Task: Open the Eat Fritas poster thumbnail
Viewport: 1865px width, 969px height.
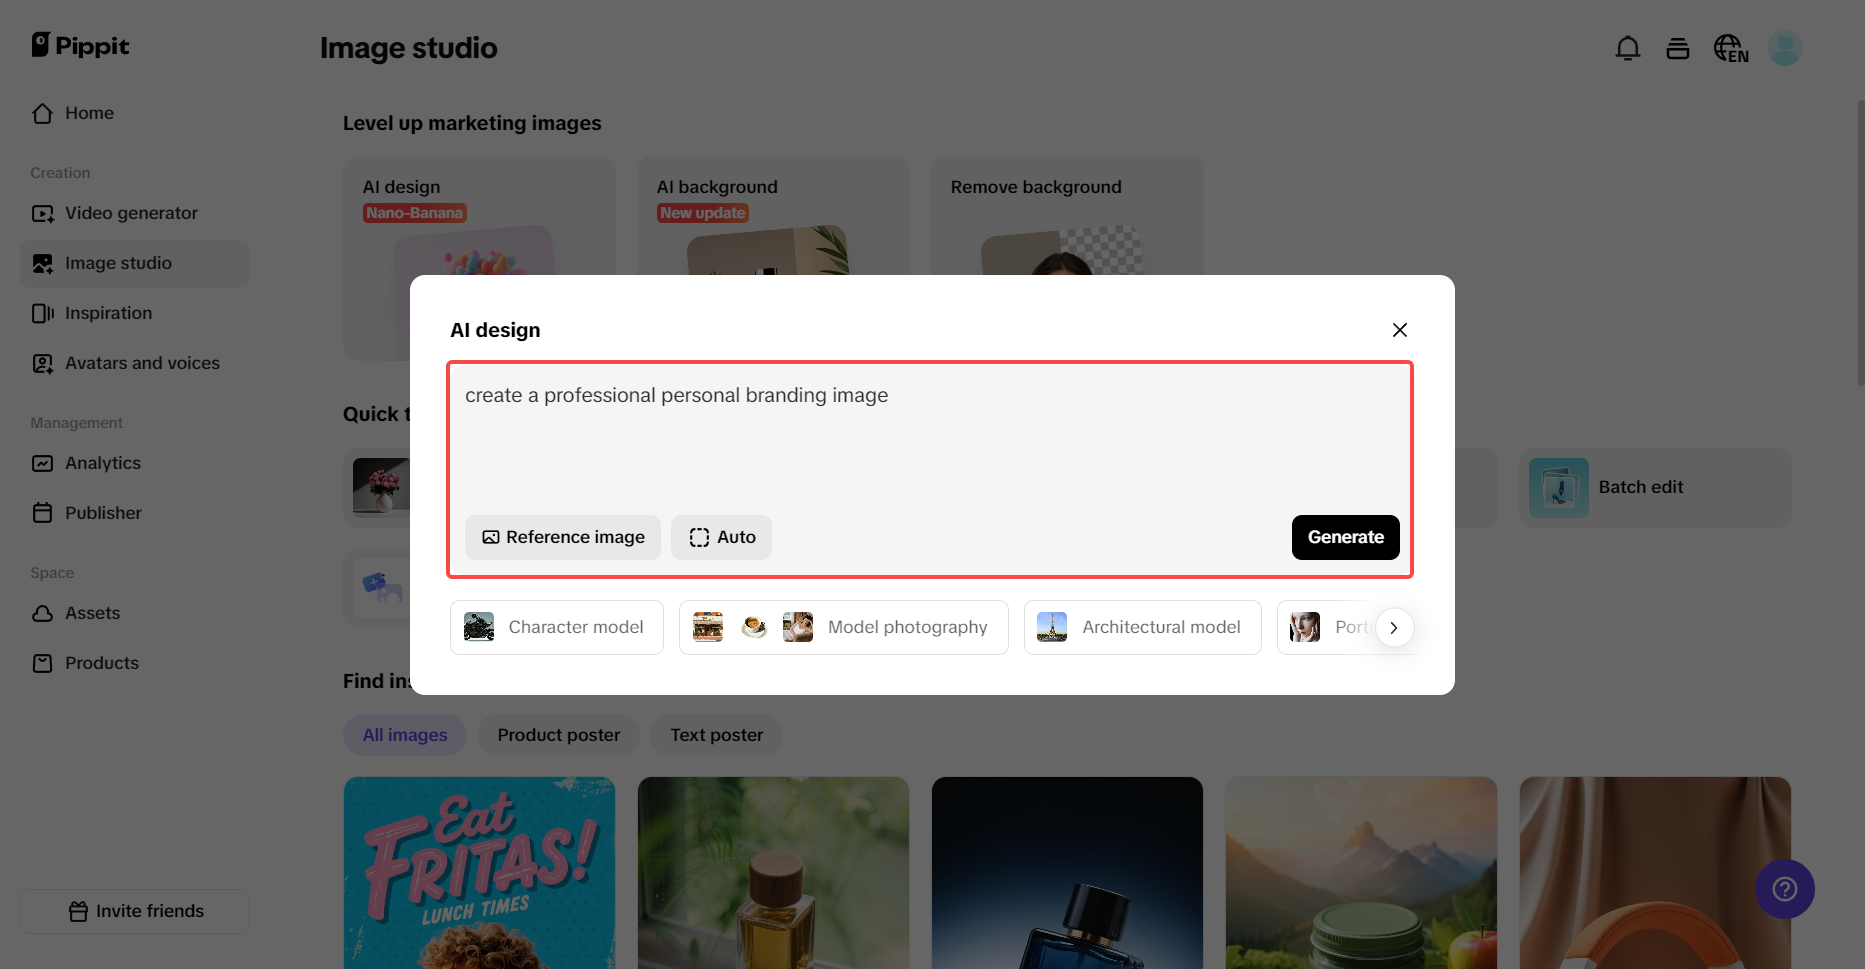Action: tap(479, 873)
